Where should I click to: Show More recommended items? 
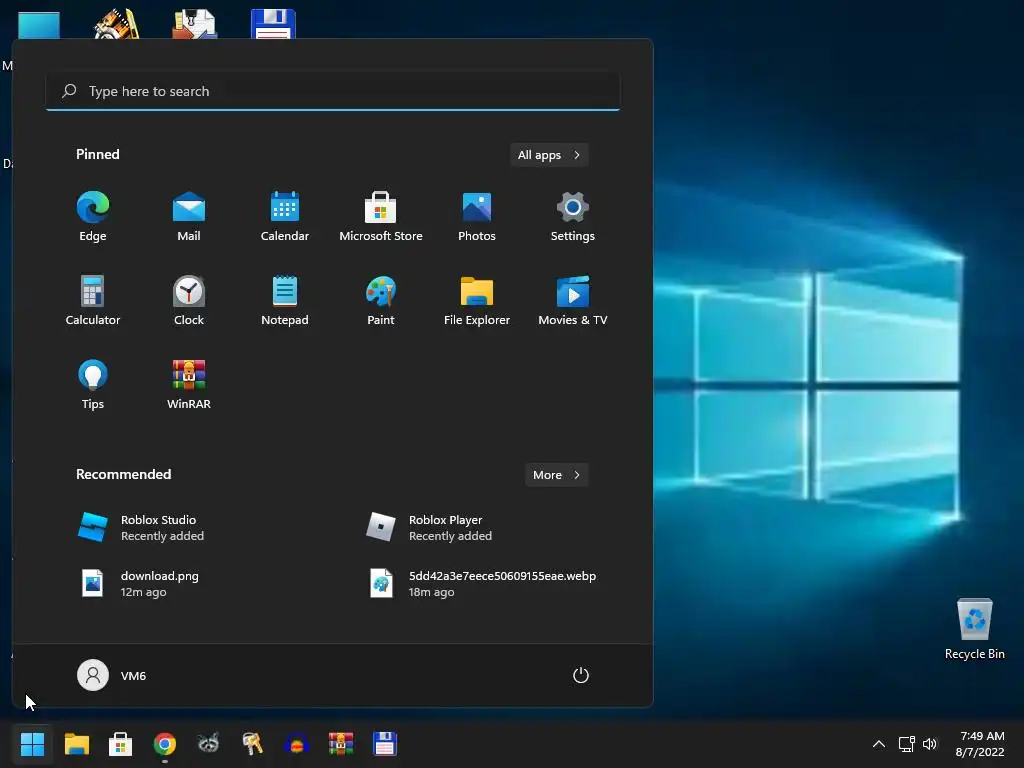pos(556,475)
